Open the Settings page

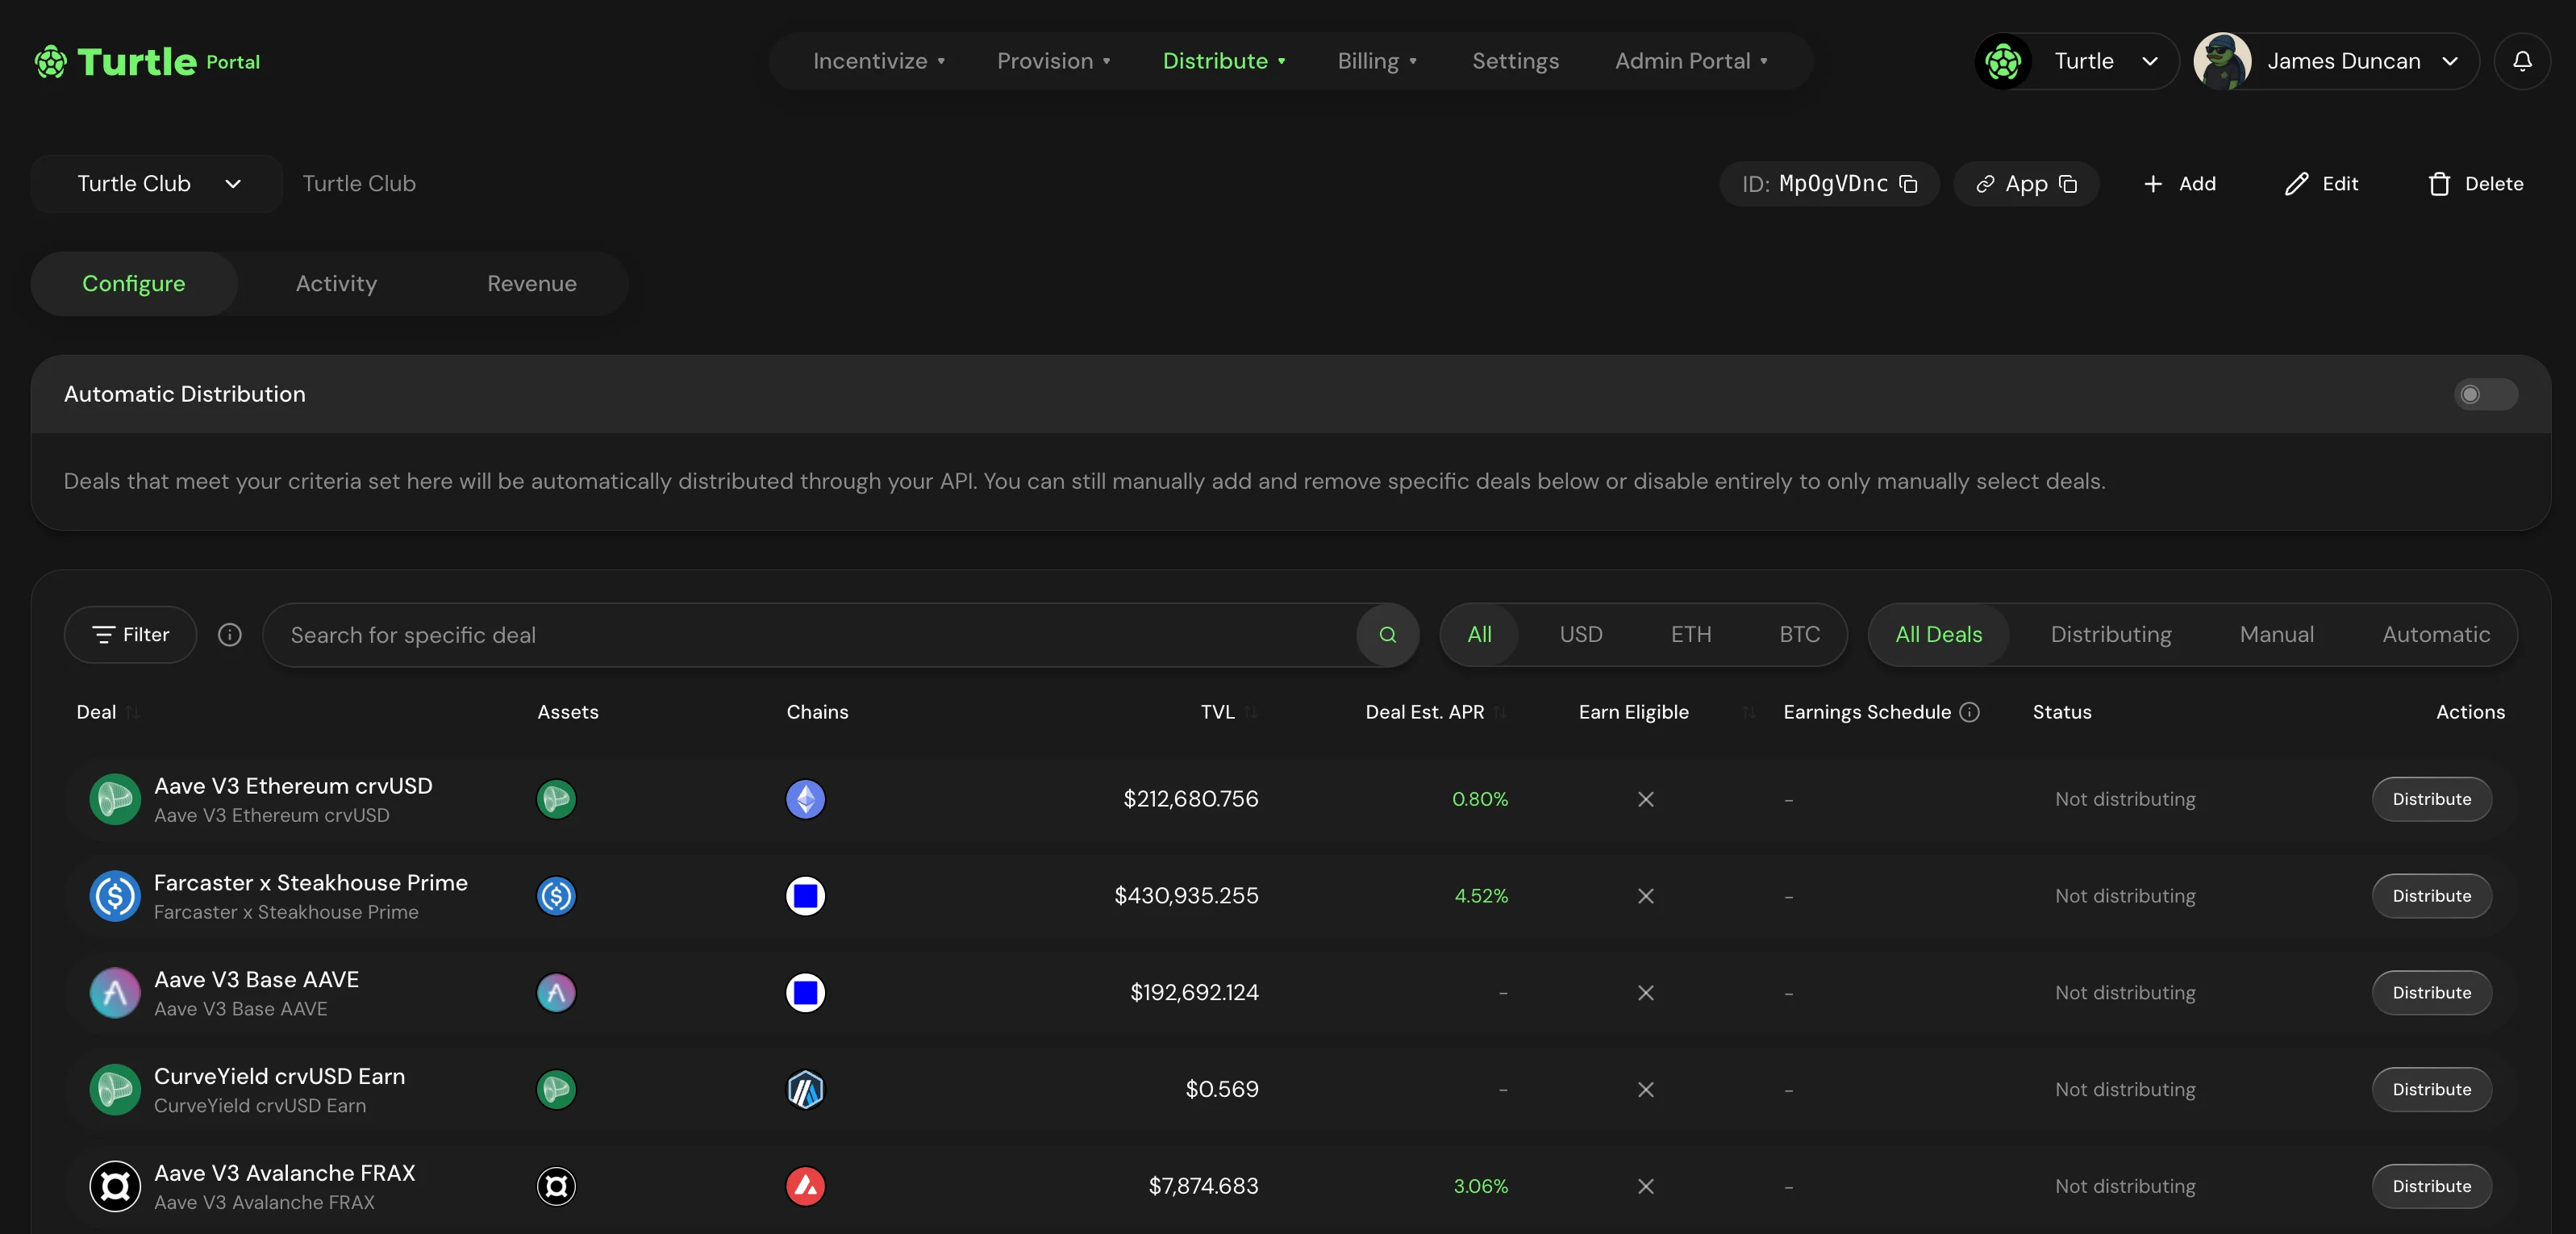point(1515,61)
